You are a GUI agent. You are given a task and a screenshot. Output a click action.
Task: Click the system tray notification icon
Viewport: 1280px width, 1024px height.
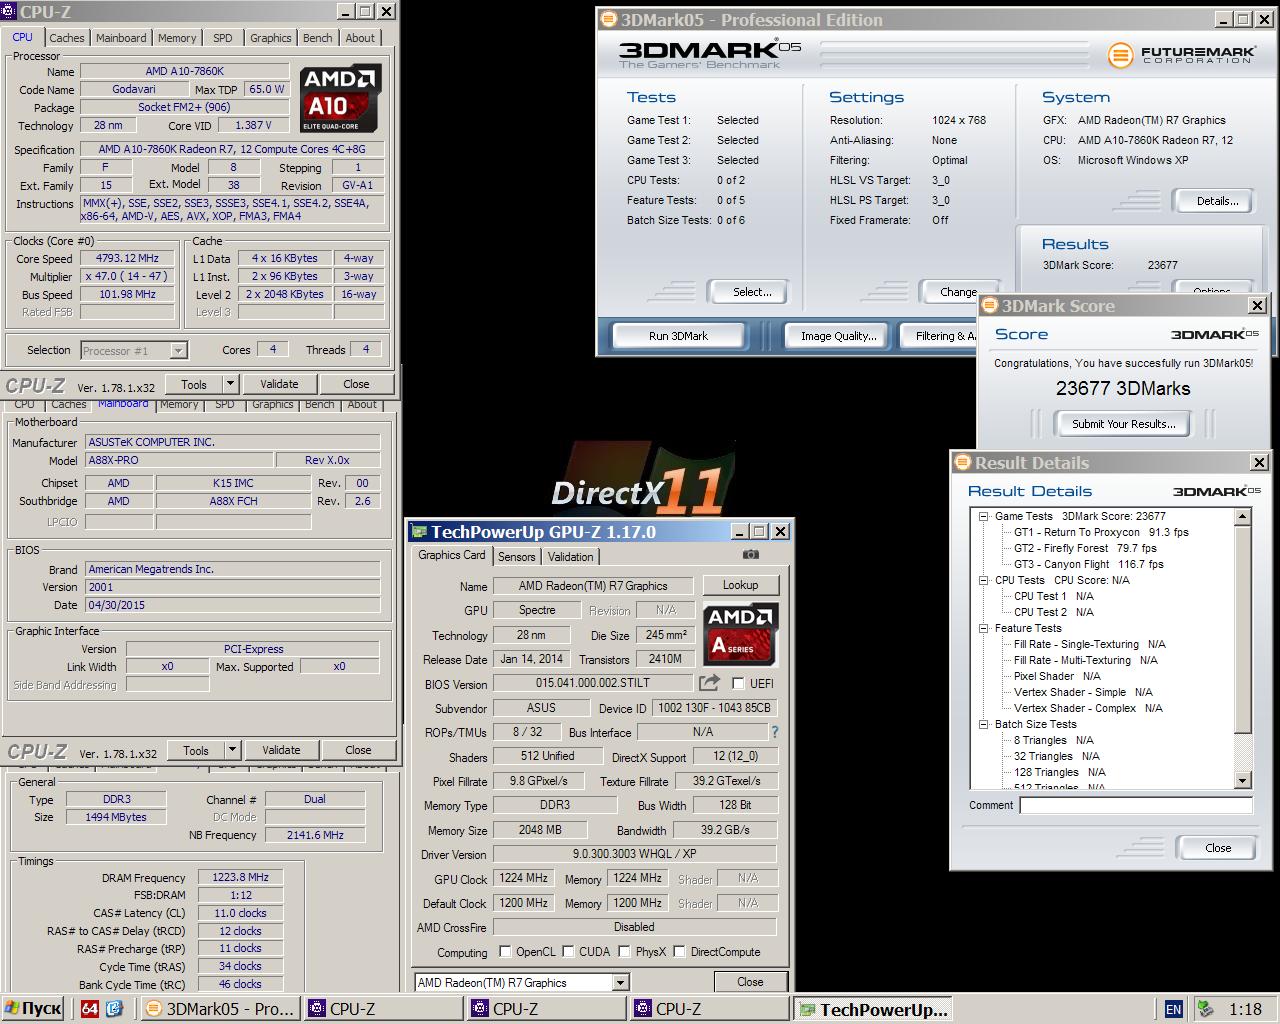coord(1206,1009)
